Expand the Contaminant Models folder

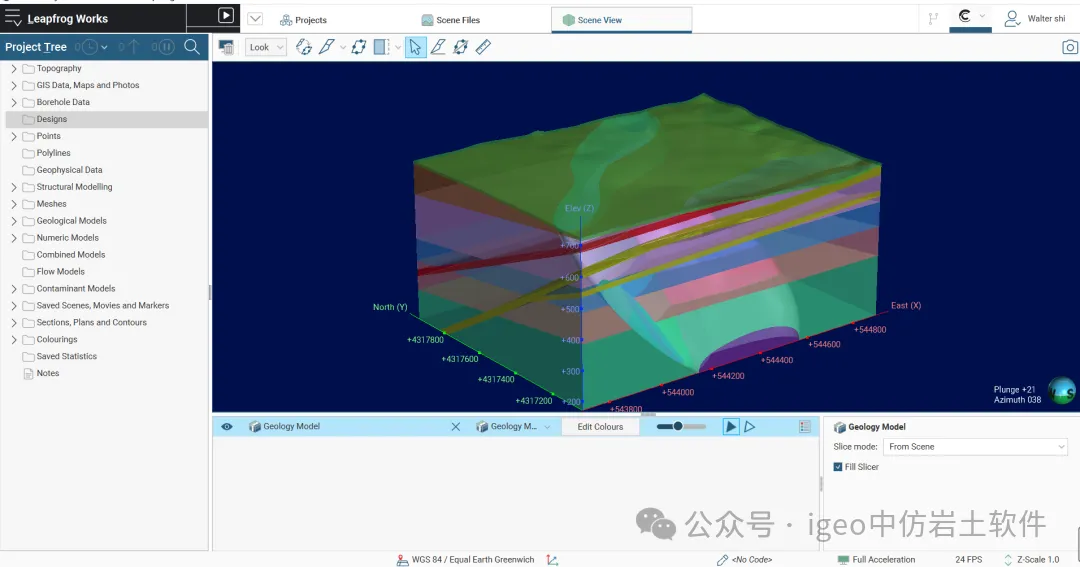(14, 289)
